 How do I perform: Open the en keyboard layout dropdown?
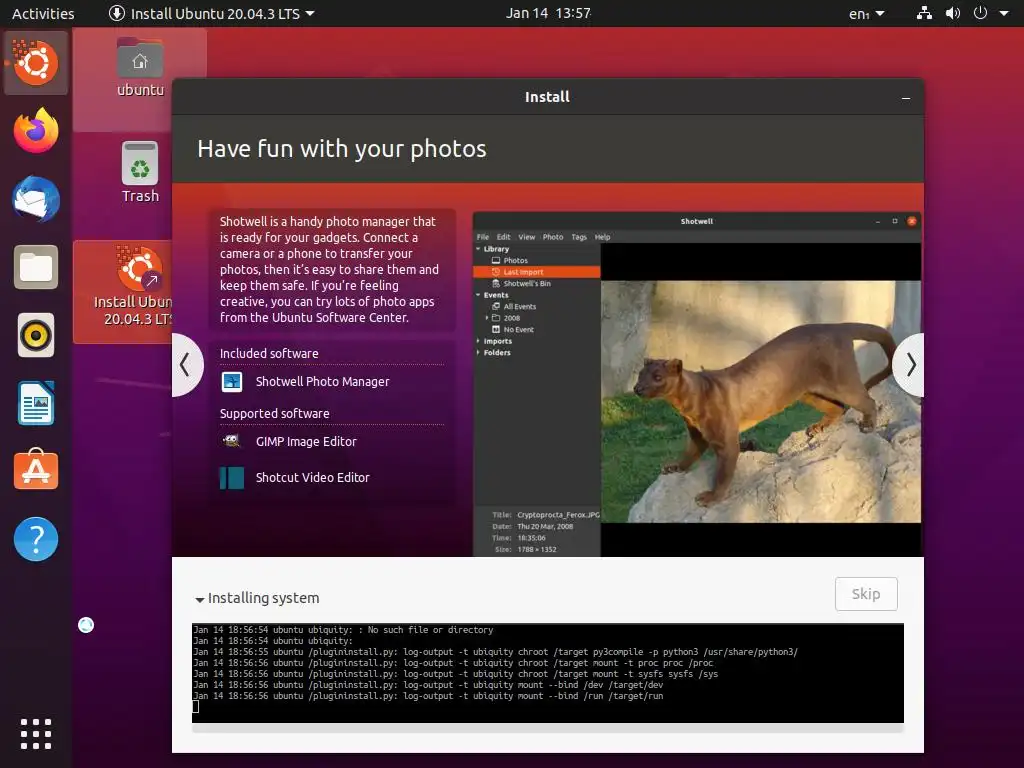[867, 13]
